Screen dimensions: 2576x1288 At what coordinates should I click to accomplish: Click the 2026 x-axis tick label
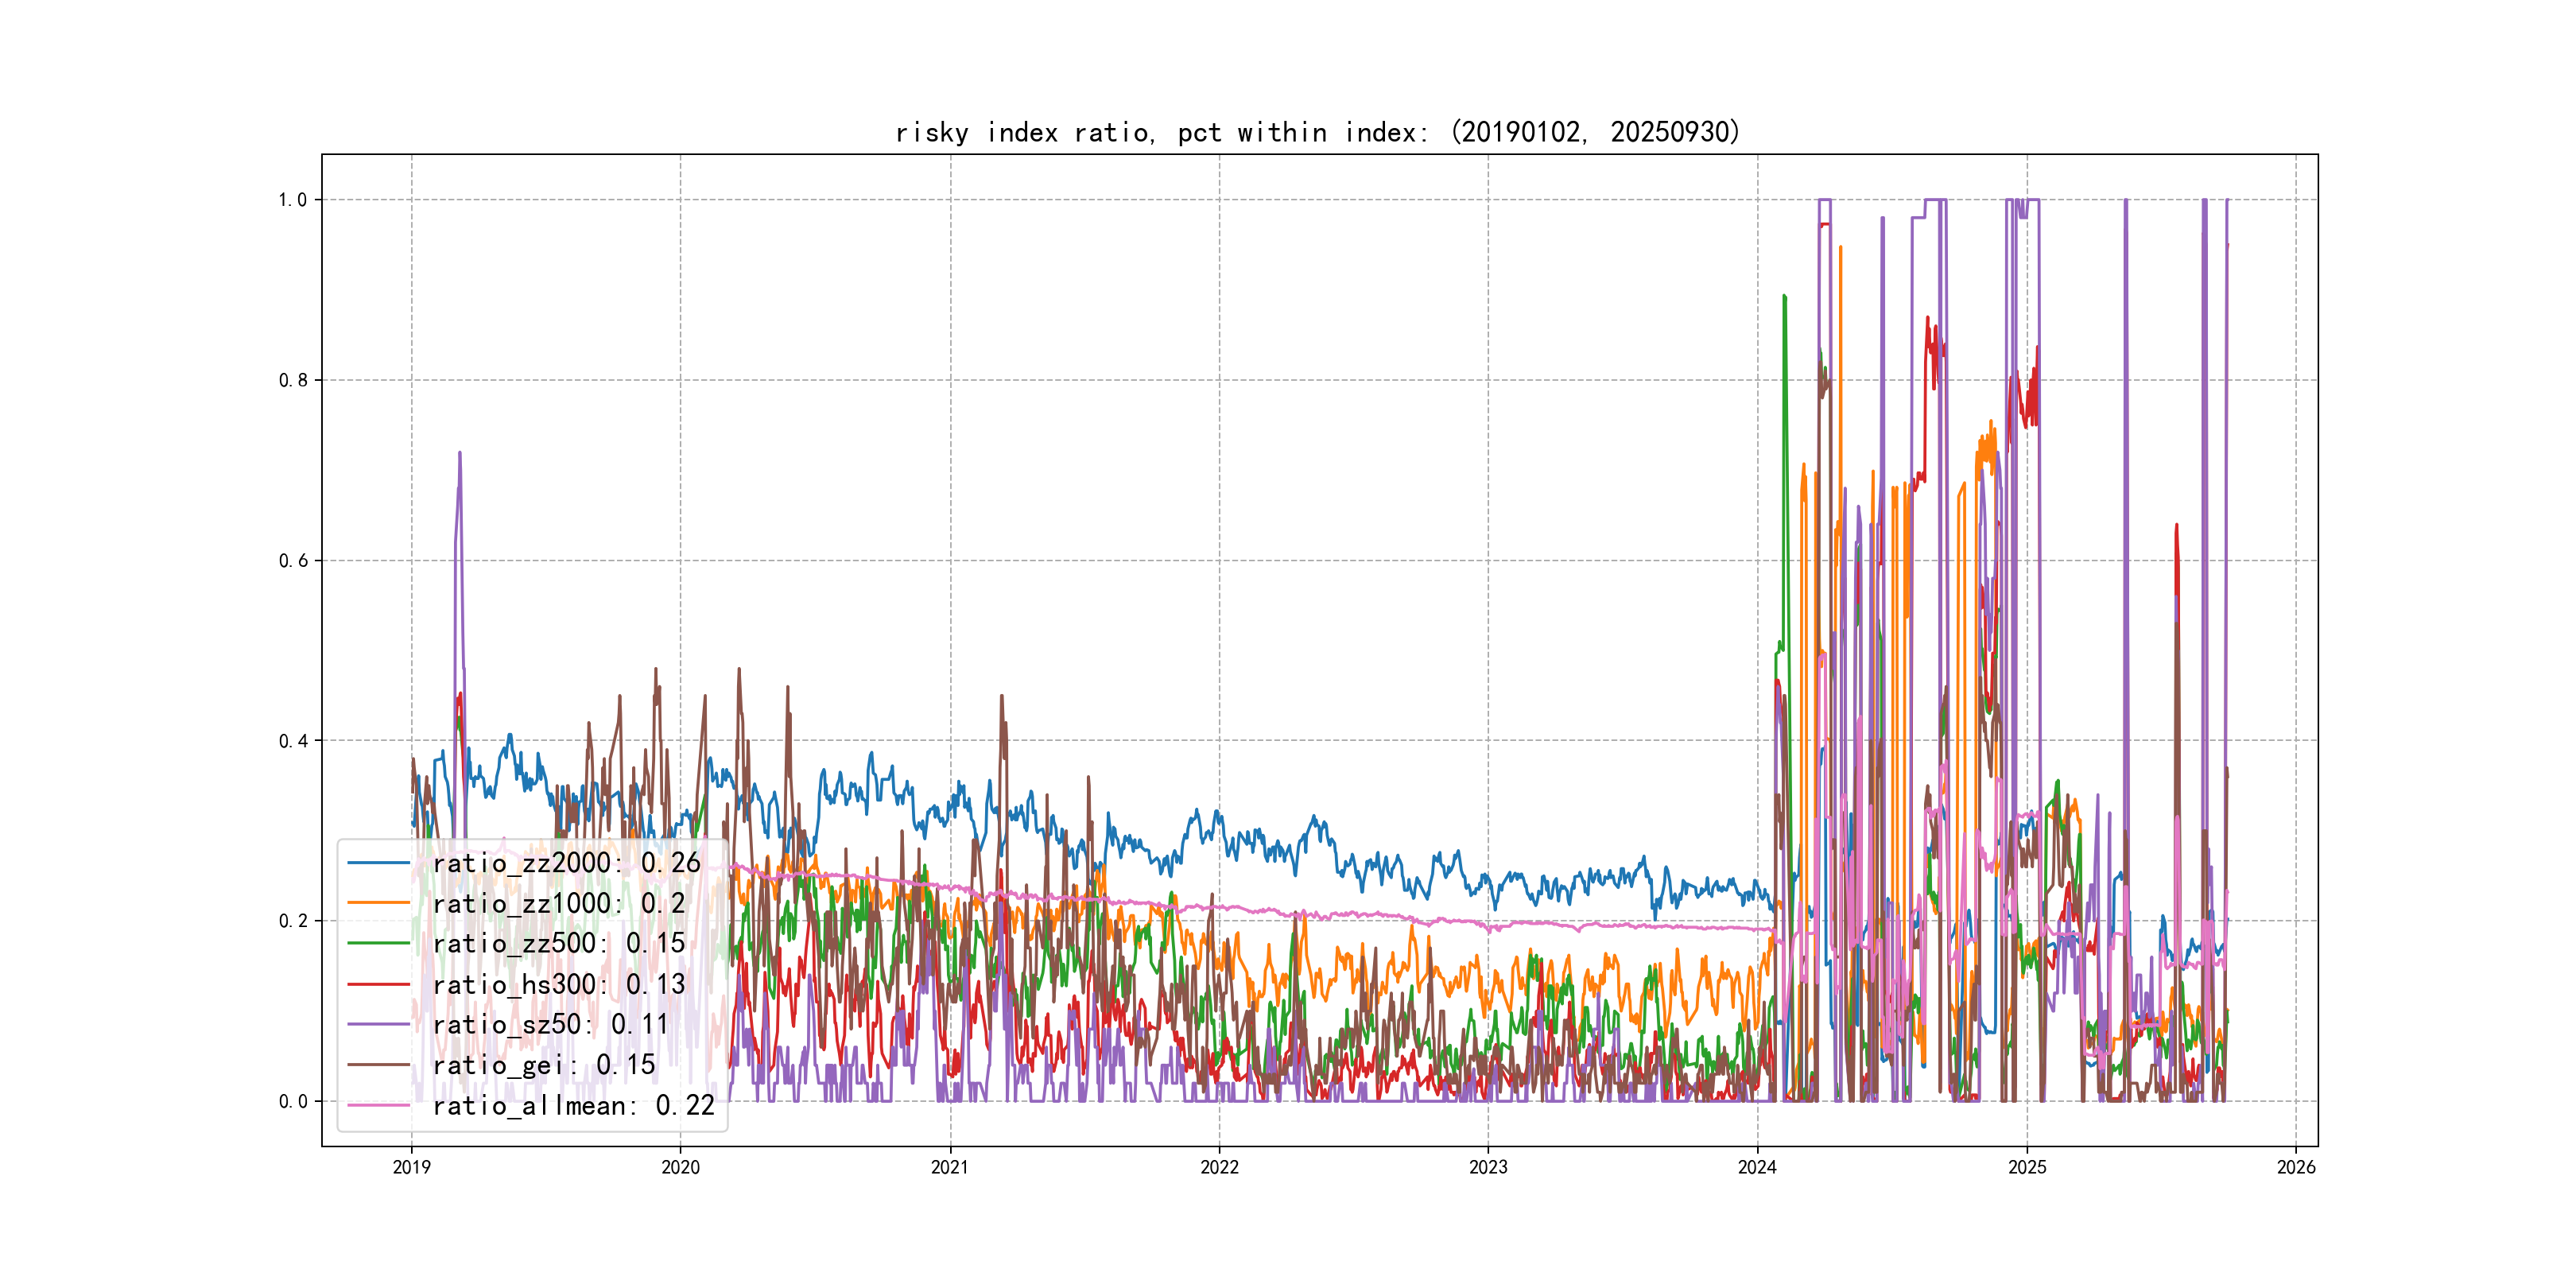2296,1168
